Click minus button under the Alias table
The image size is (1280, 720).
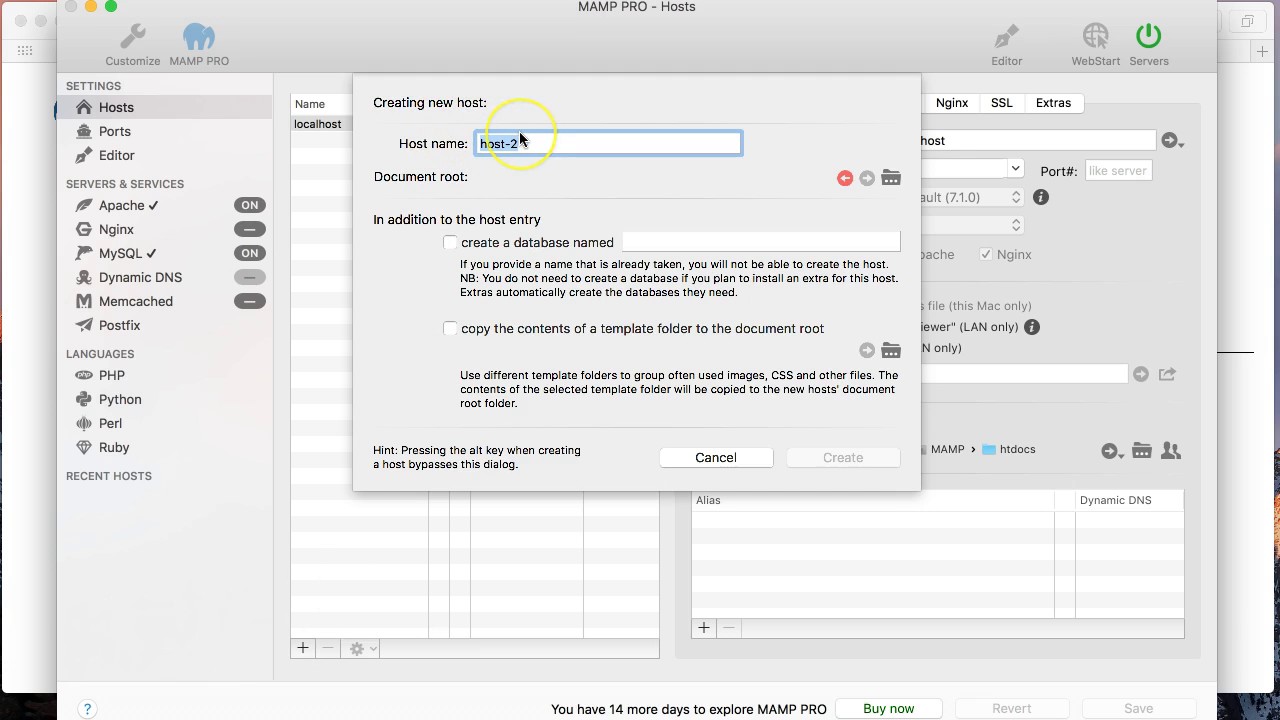tap(728, 628)
